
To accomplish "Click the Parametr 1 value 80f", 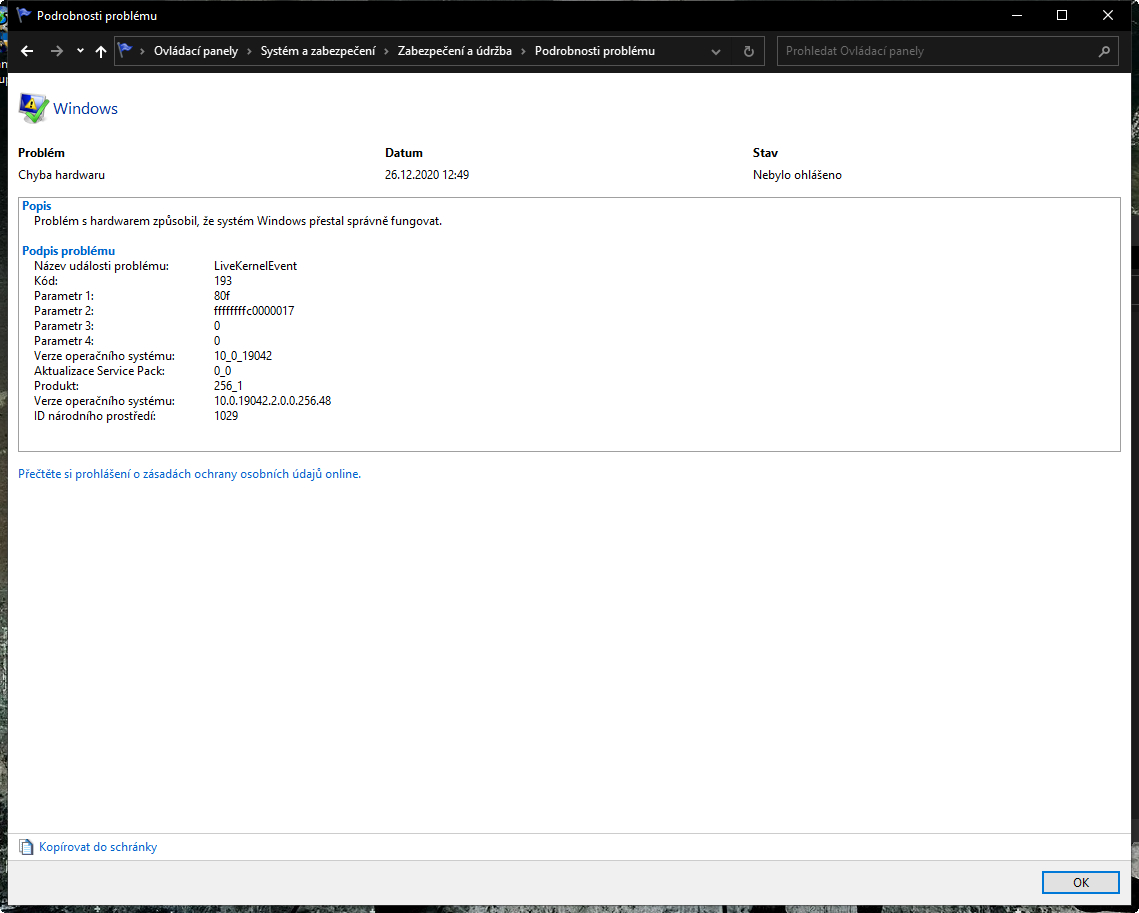I will coord(222,296).
